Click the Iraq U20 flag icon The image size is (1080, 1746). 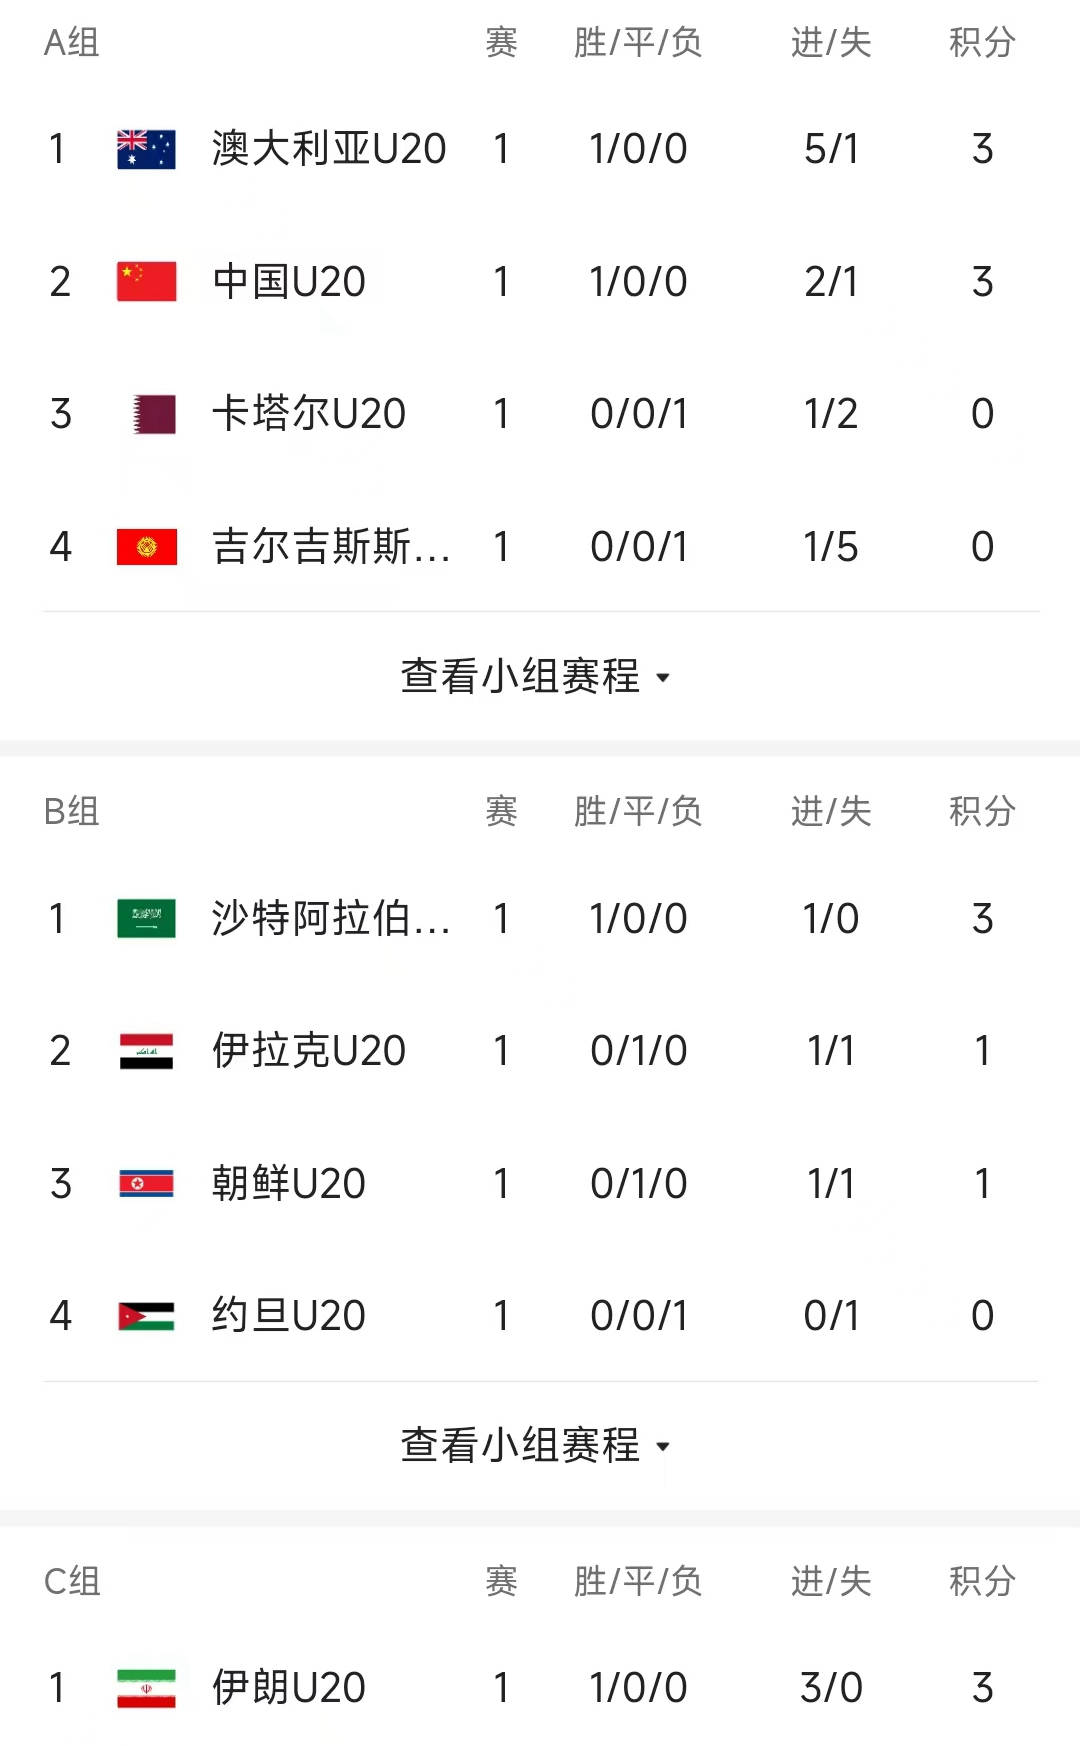point(146,1051)
